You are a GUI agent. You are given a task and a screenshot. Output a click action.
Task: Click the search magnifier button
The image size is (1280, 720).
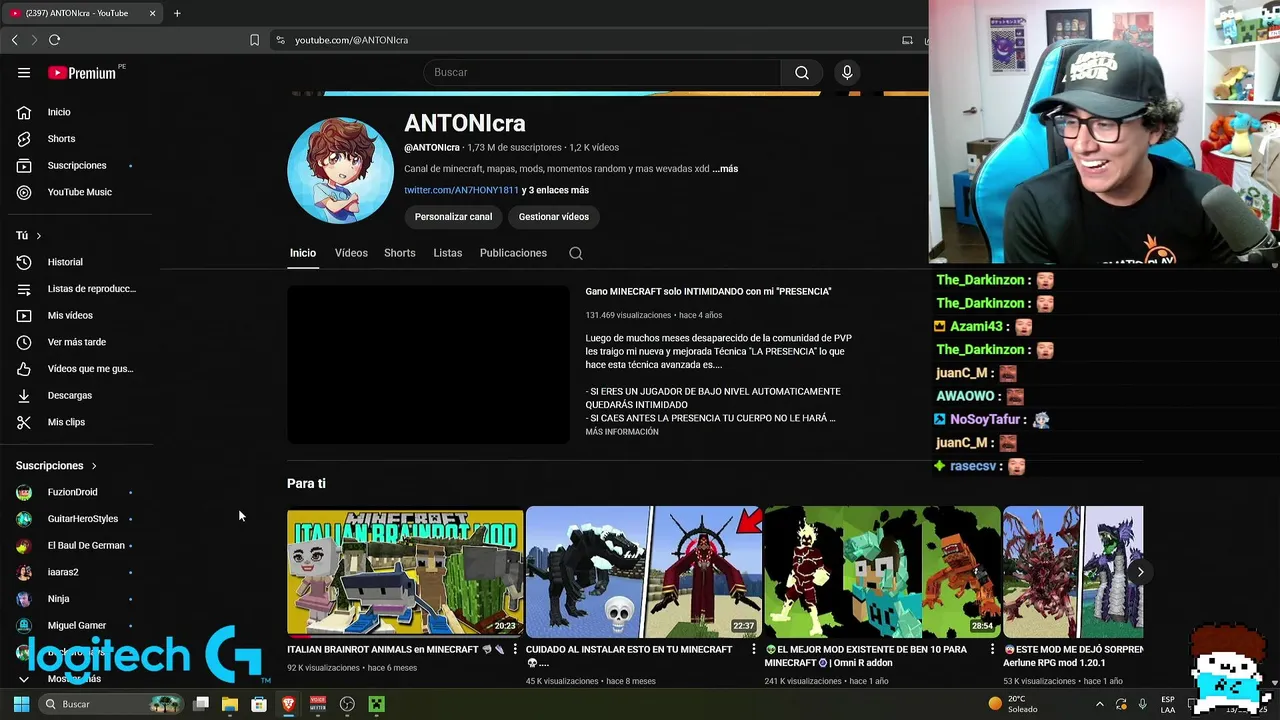[x=802, y=72]
